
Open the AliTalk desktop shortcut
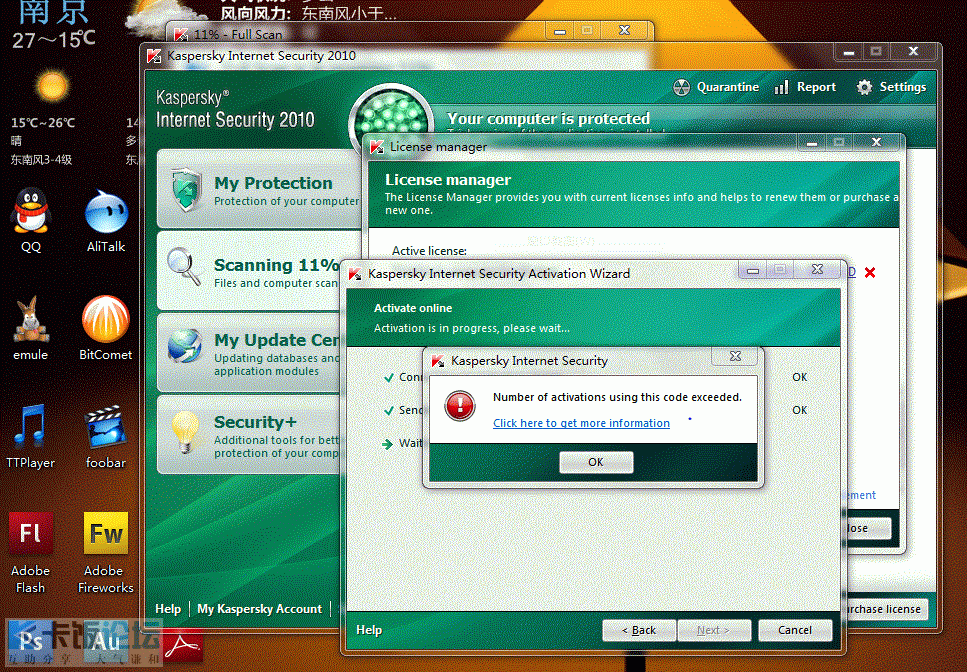(x=106, y=220)
